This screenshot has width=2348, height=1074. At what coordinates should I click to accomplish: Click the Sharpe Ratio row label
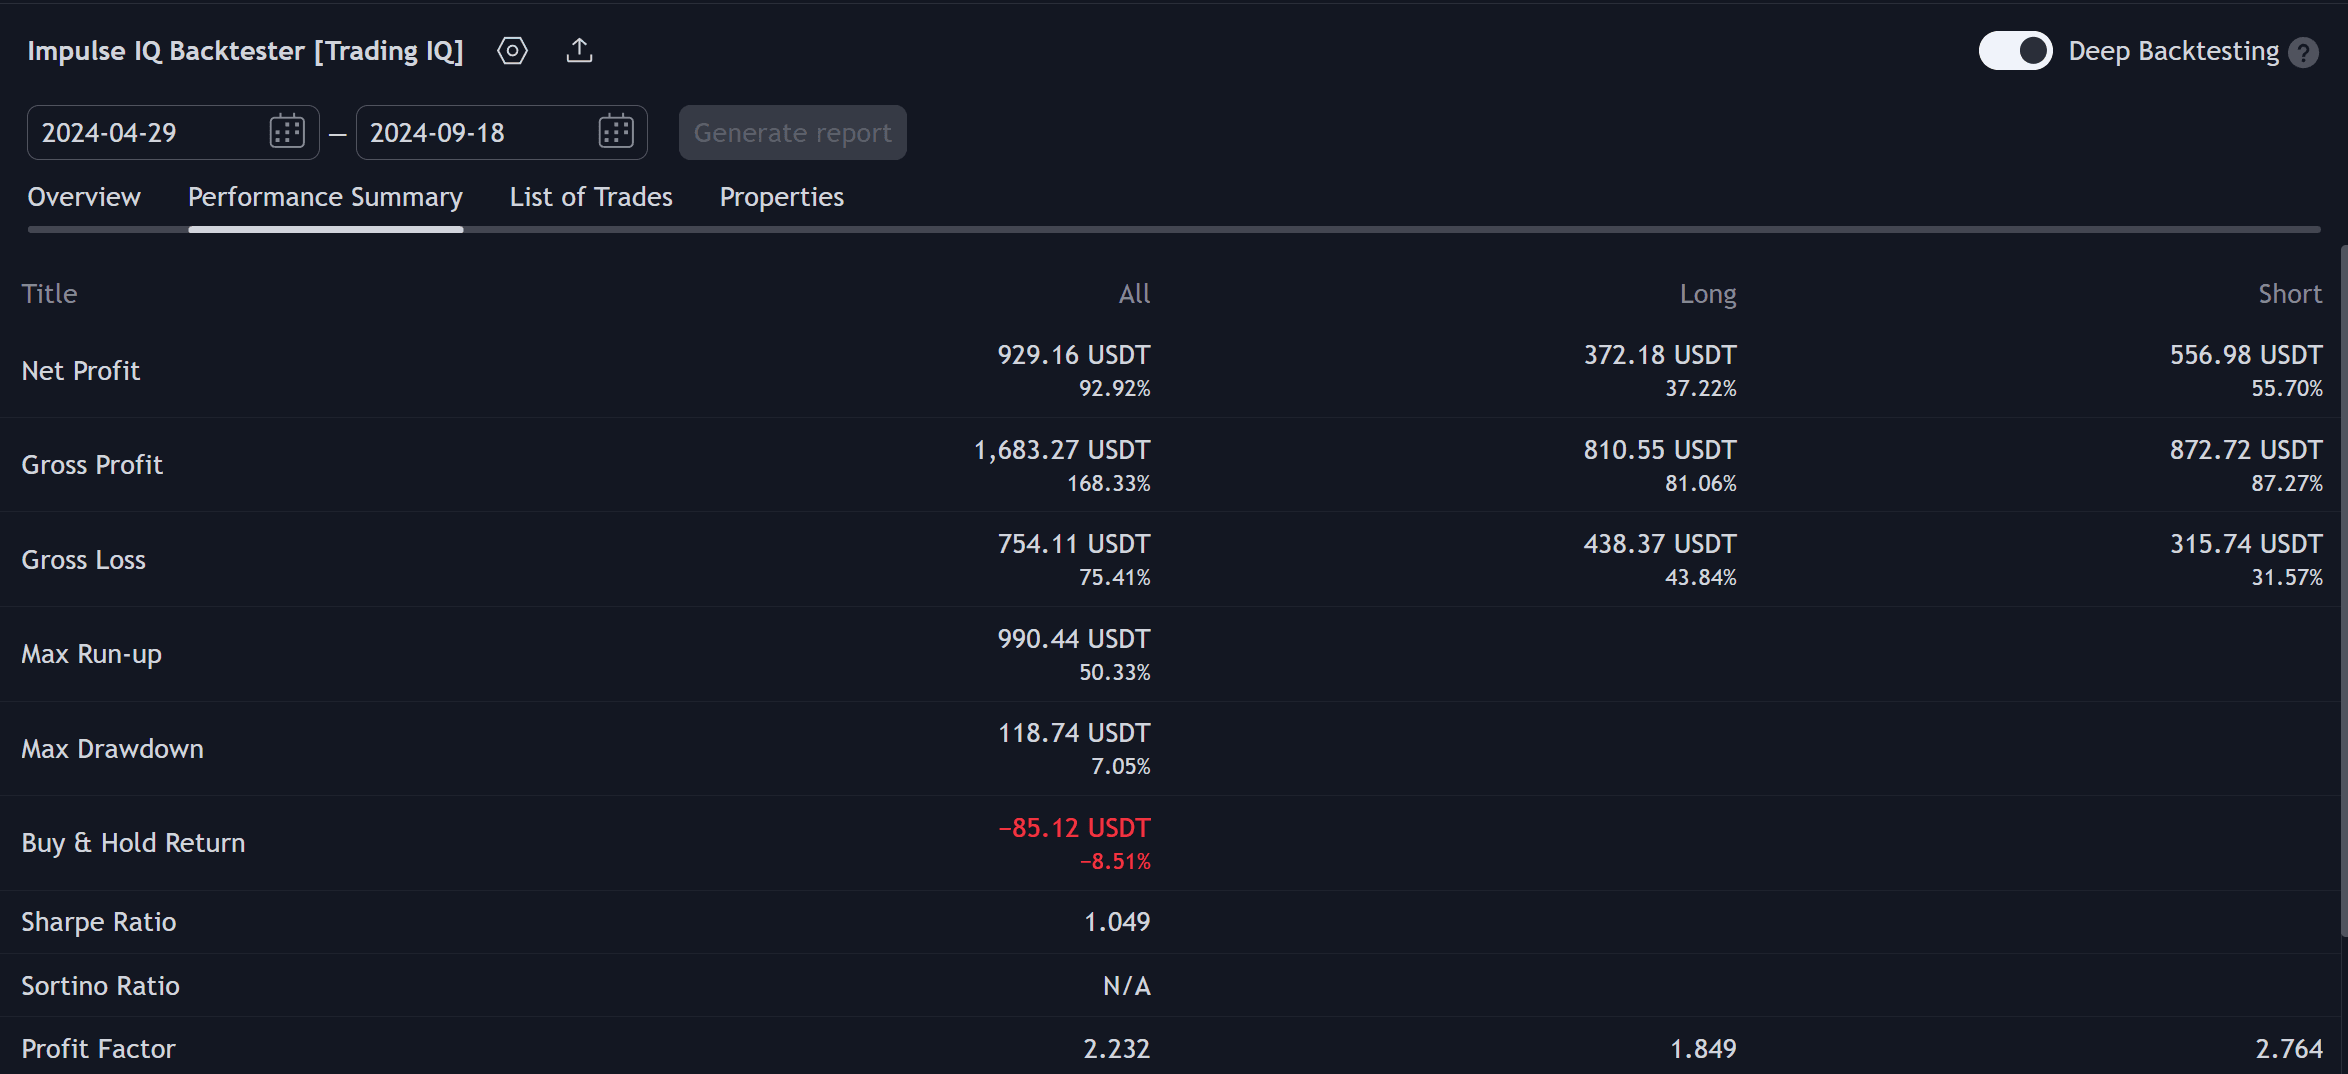[99, 922]
